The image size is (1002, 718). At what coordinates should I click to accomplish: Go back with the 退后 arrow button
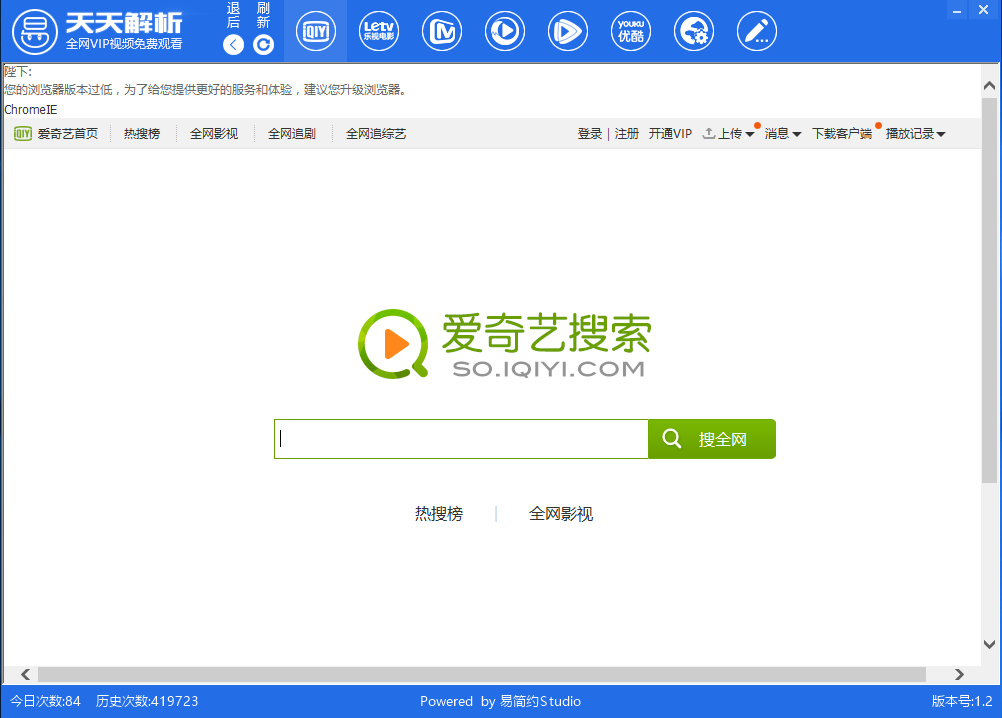click(x=233, y=44)
